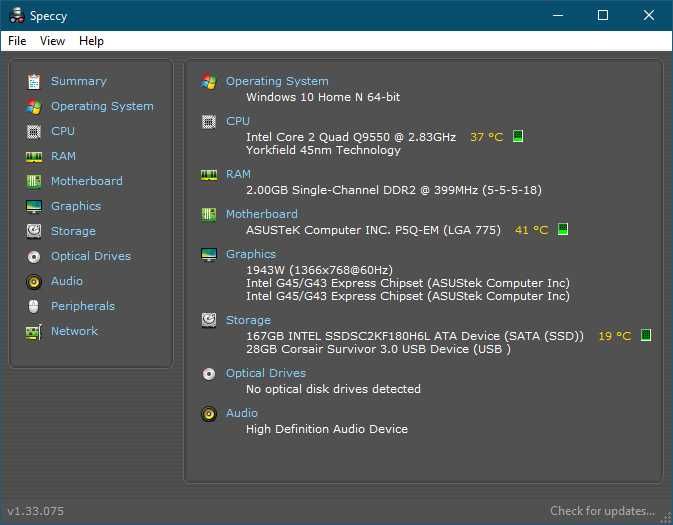This screenshot has height=525, width=673.
Task: Click version number v1.33.075 in status bar
Action: (36, 511)
